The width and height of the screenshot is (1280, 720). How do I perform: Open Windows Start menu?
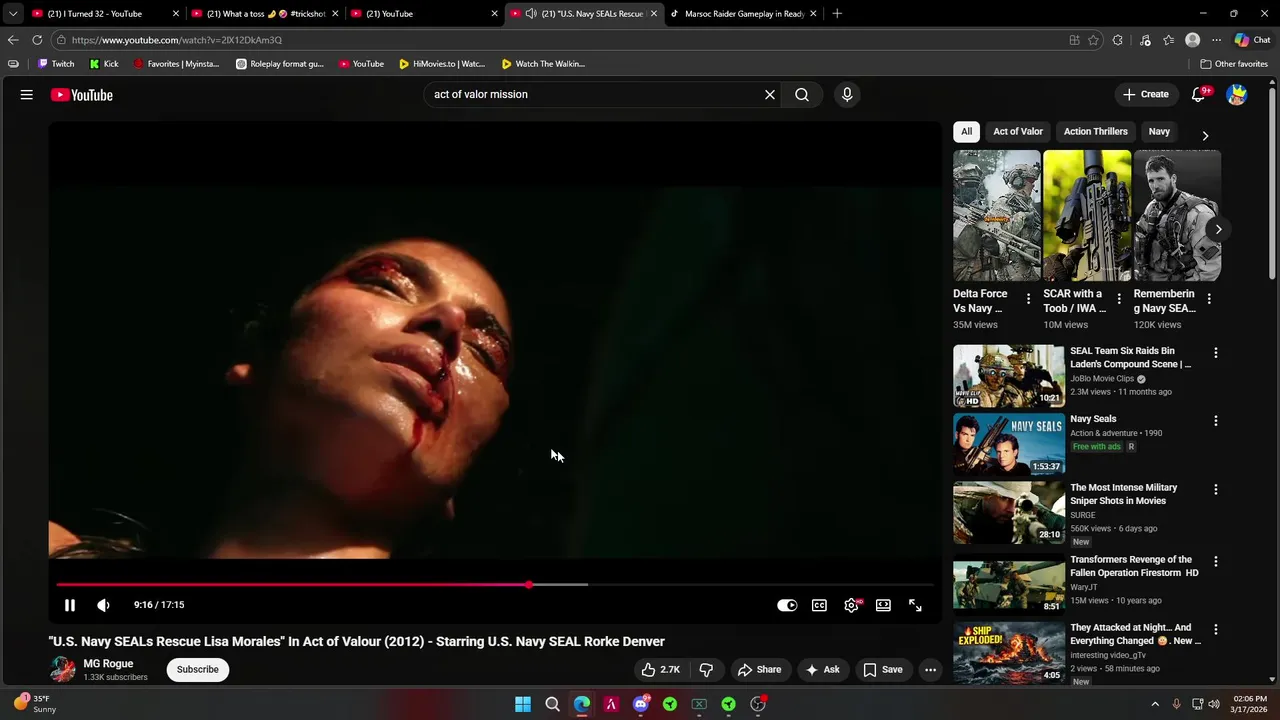[523, 704]
